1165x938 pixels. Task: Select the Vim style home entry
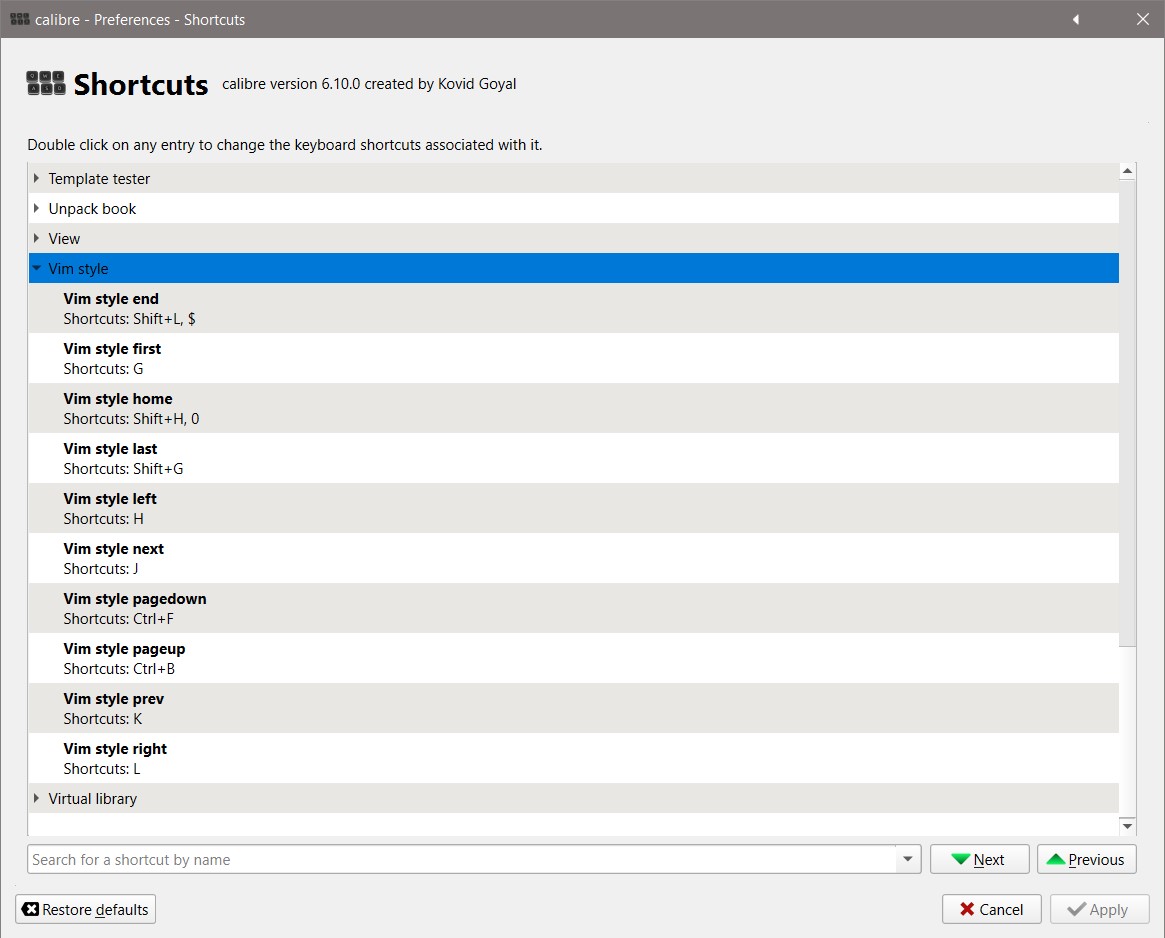pyautogui.click(x=118, y=408)
